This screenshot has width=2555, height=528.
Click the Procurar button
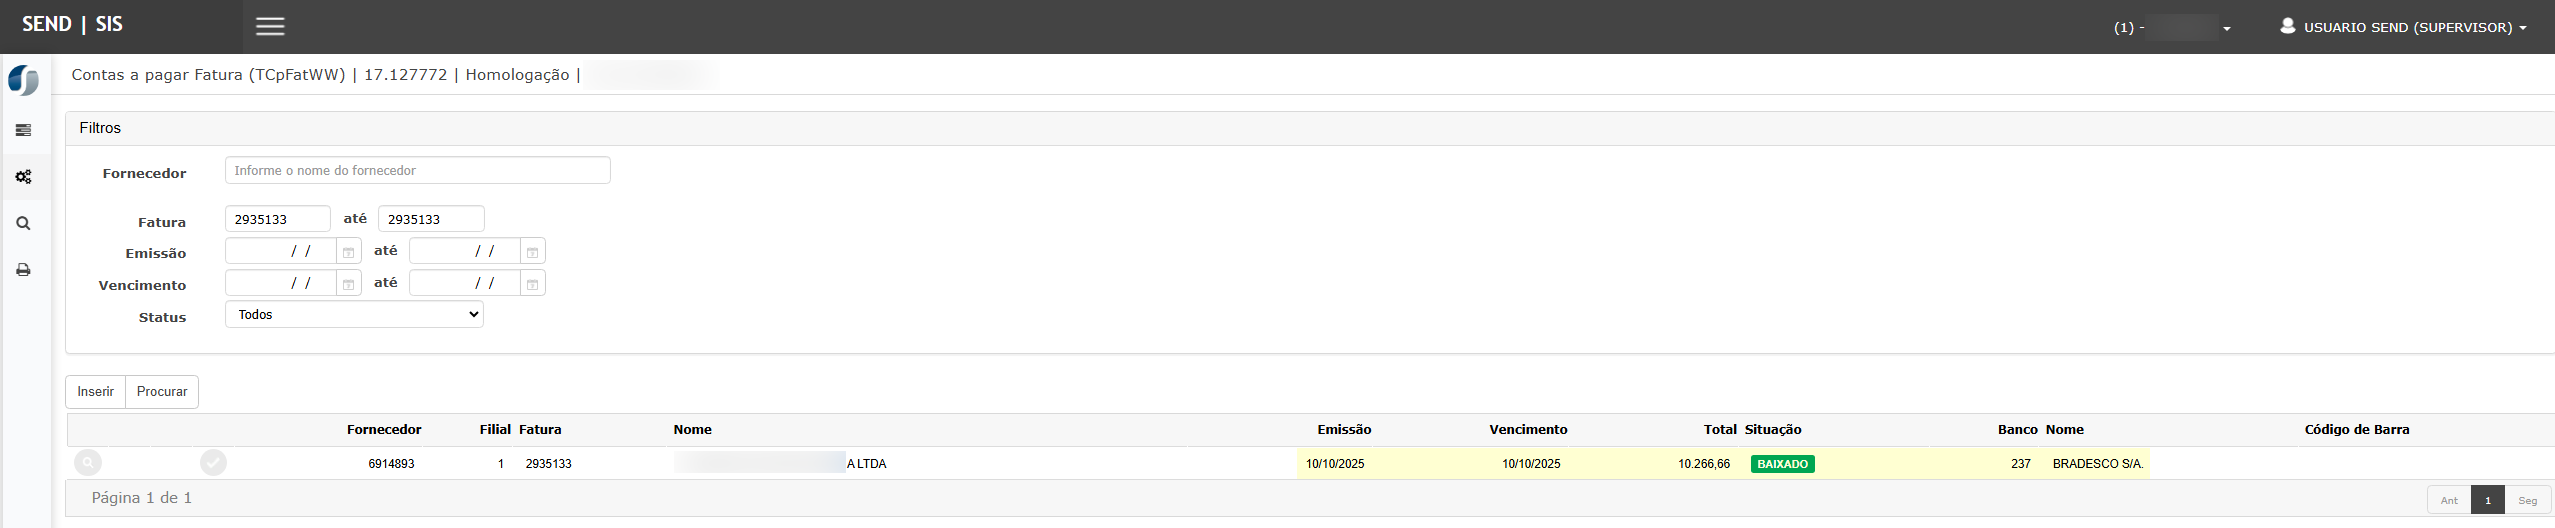(162, 392)
